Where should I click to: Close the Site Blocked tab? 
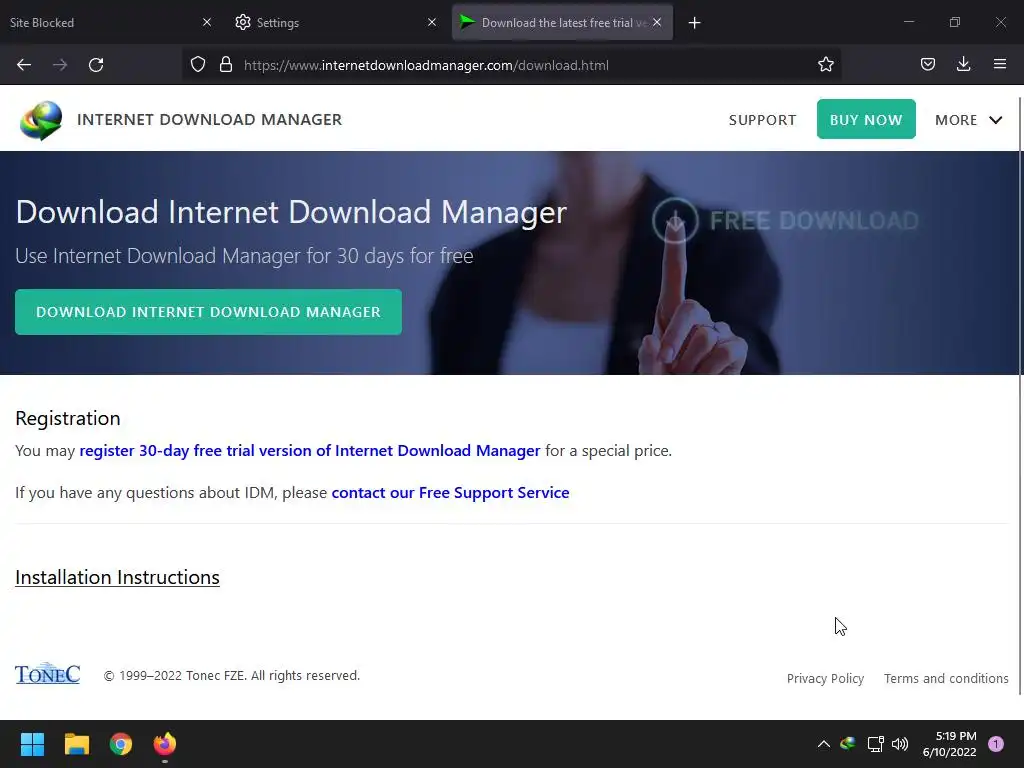(207, 22)
